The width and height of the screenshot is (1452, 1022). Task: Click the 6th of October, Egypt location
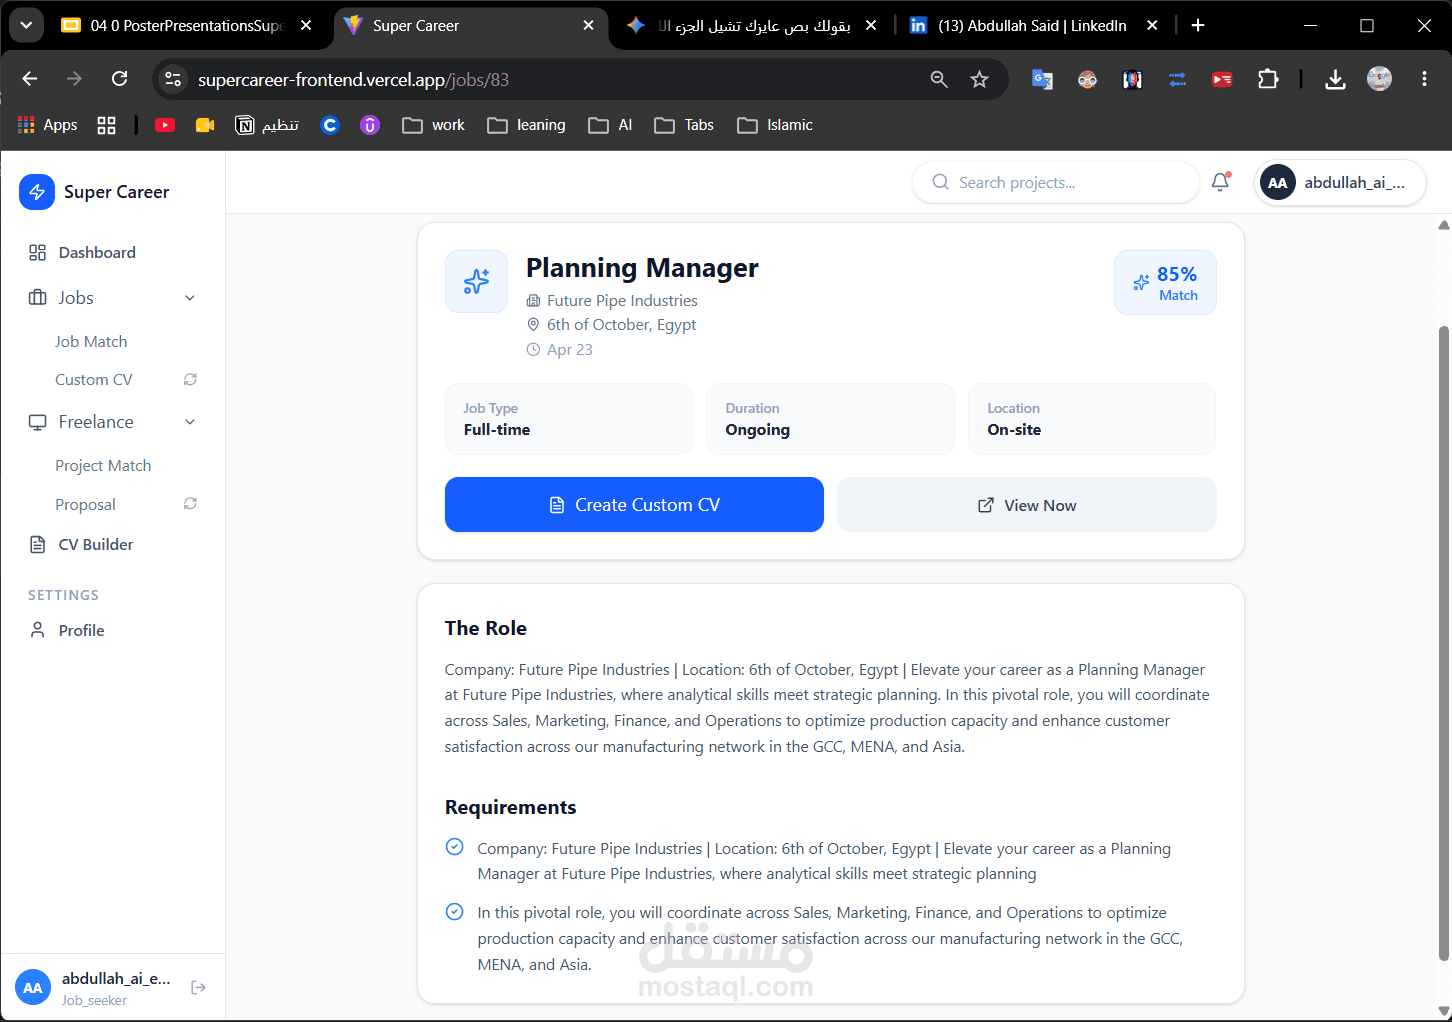[x=621, y=325]
